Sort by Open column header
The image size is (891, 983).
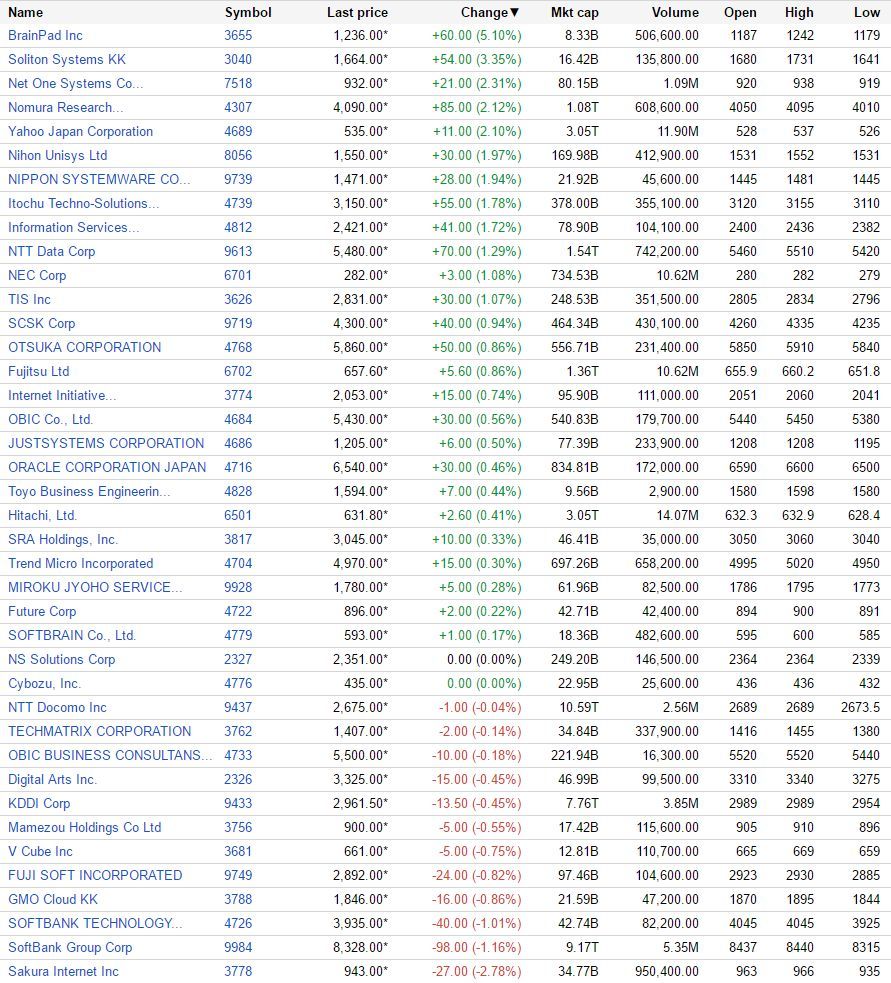pos(741,13)
